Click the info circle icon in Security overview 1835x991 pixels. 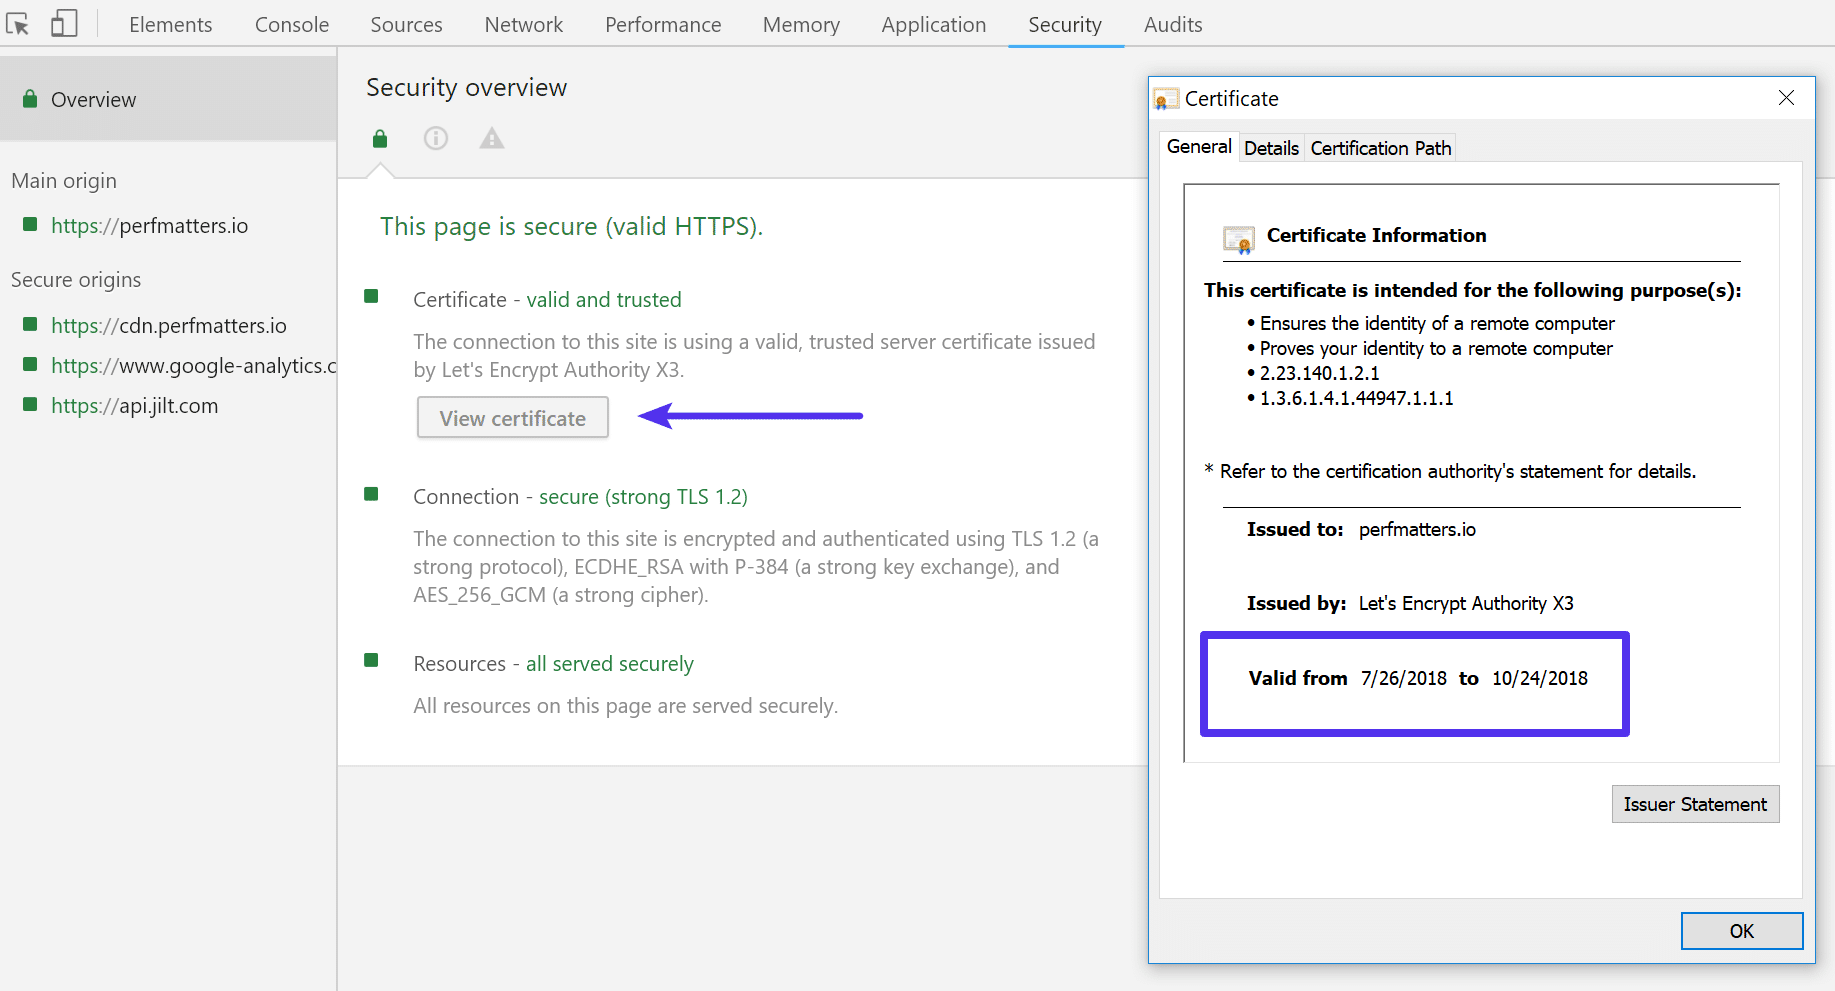click(x=435, y=138)
